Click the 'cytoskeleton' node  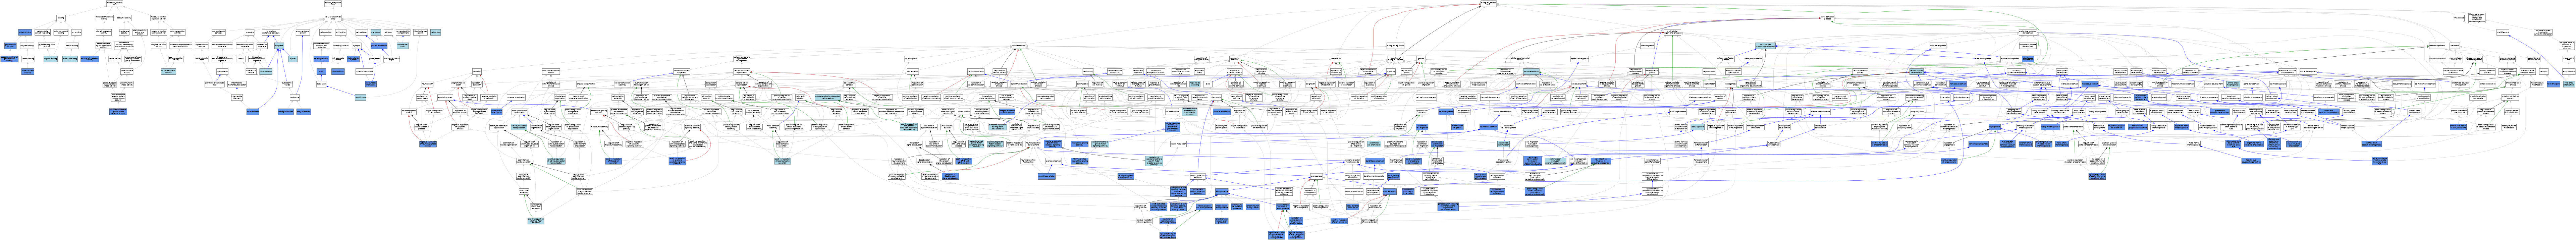[222, 72]
